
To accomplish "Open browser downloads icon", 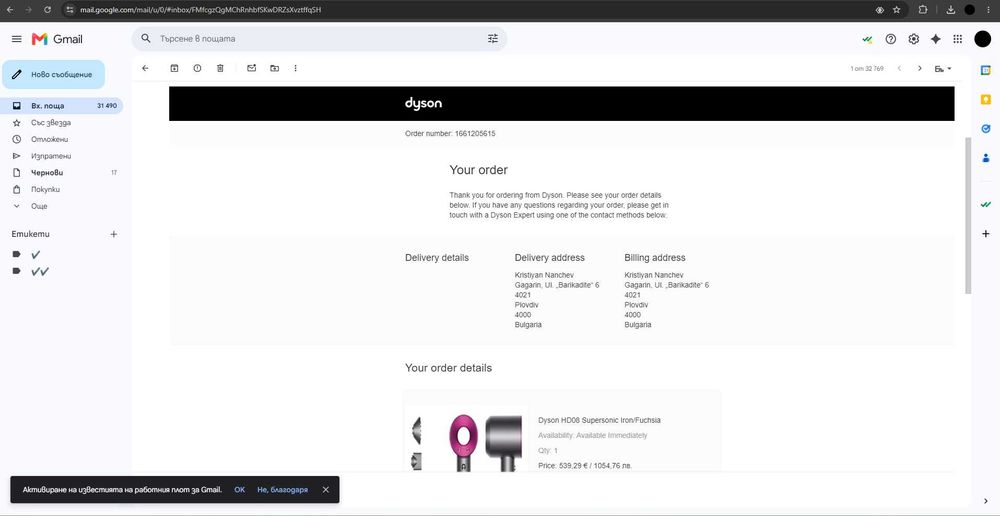I will [x=950, y=10].
